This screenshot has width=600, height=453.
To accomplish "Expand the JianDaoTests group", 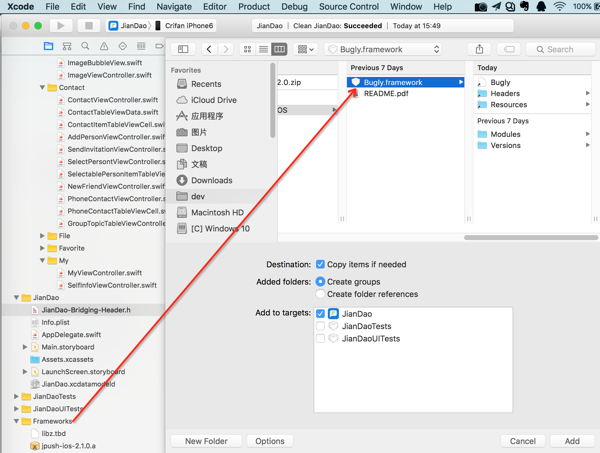I will click(x=16, y=396).
